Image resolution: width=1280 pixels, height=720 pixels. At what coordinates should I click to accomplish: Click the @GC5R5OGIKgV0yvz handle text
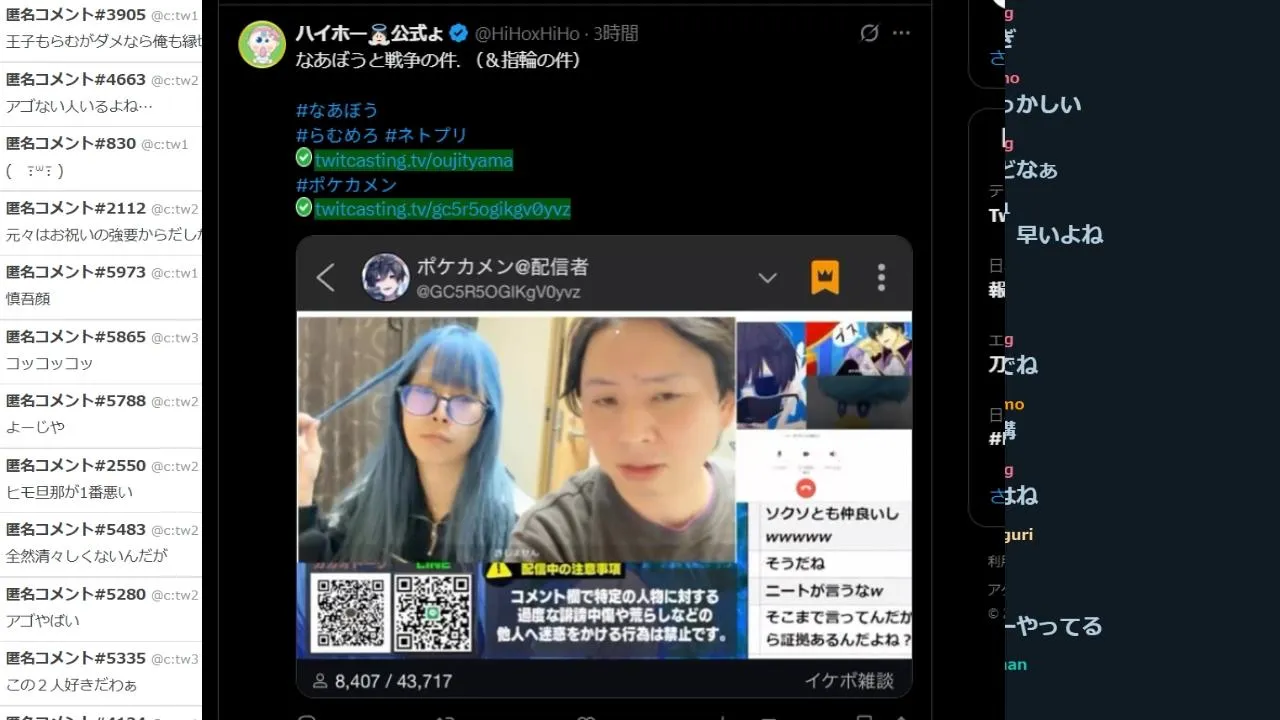tap(498, 292)
